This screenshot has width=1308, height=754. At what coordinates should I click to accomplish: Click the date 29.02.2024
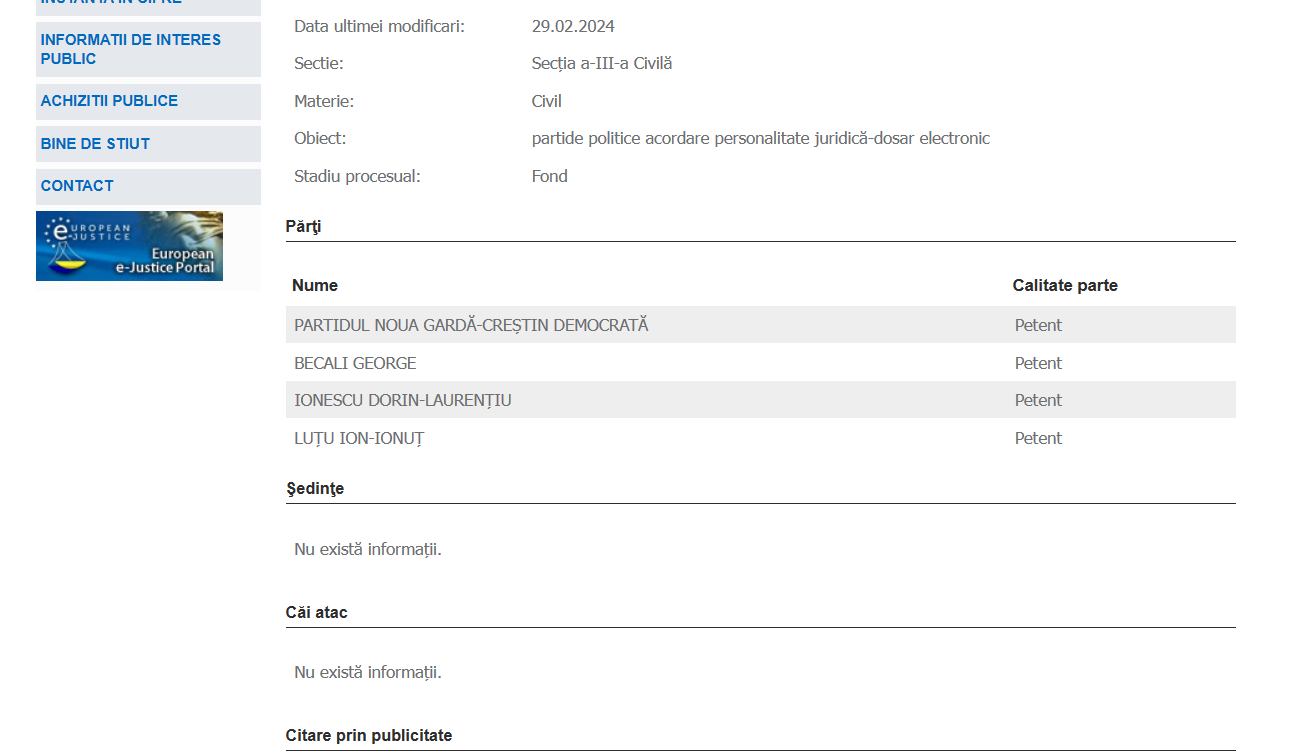(573, 26)
